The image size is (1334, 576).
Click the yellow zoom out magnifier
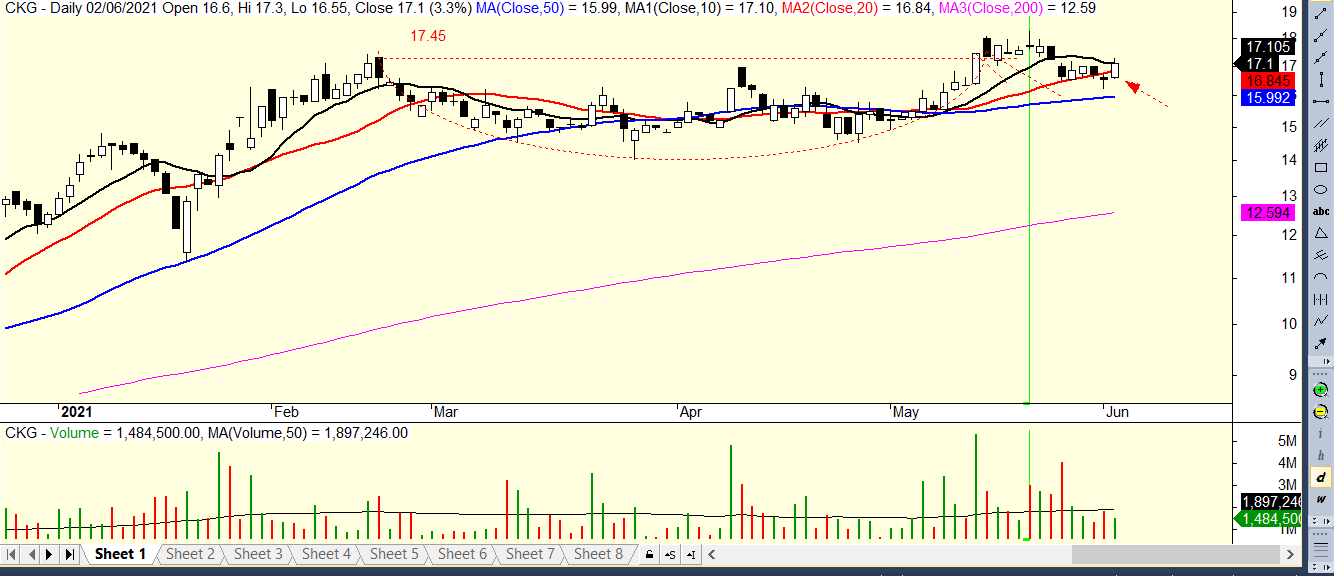[1321, 411]
